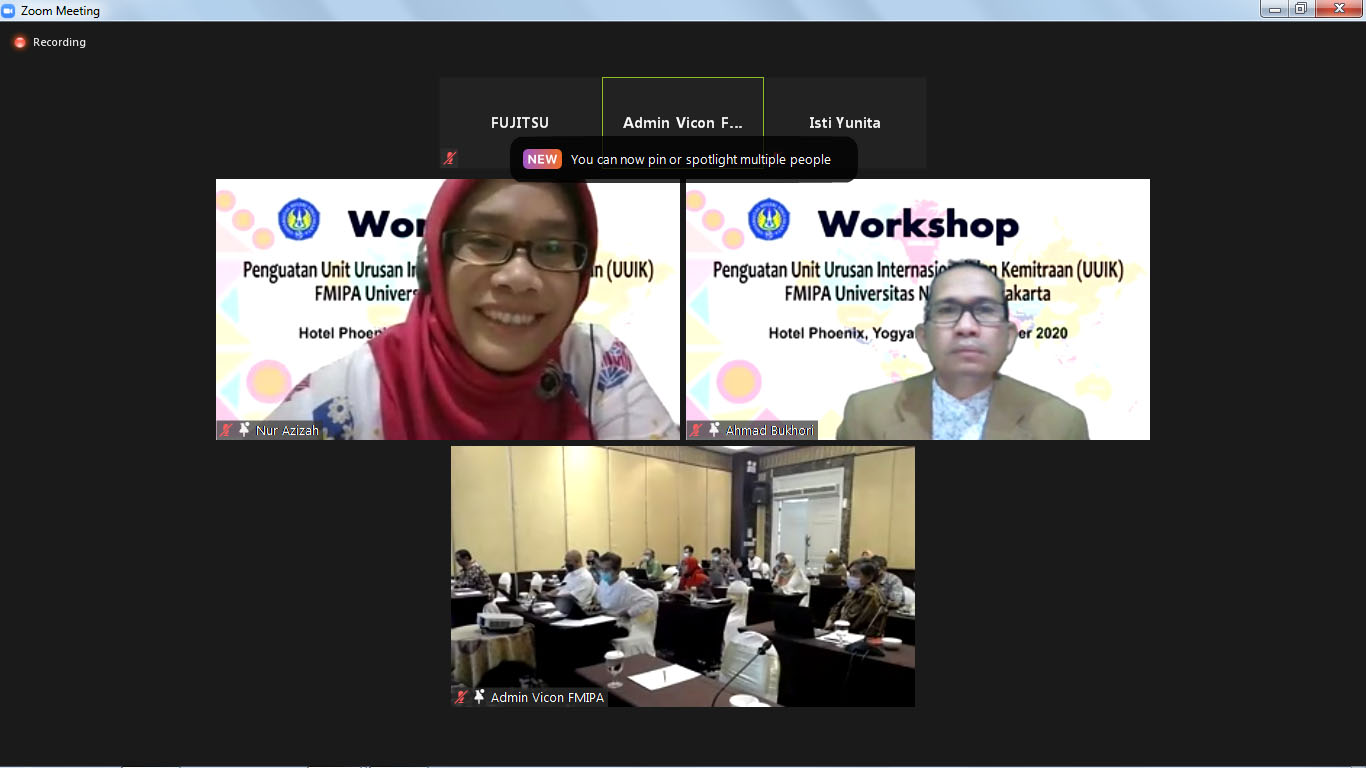Click the Recording status text

point(59,42)
